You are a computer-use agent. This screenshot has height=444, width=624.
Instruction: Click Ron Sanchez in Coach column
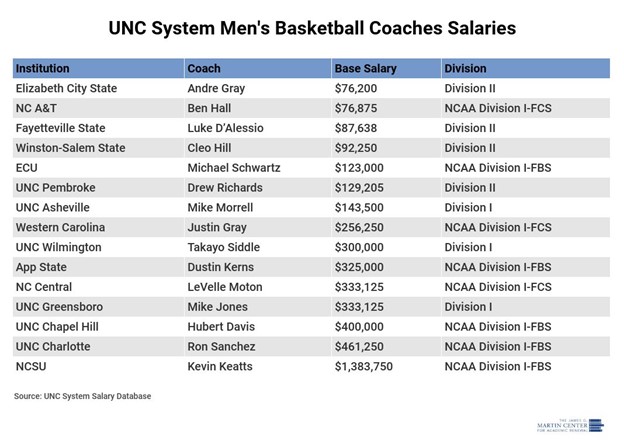pos(223,347)
